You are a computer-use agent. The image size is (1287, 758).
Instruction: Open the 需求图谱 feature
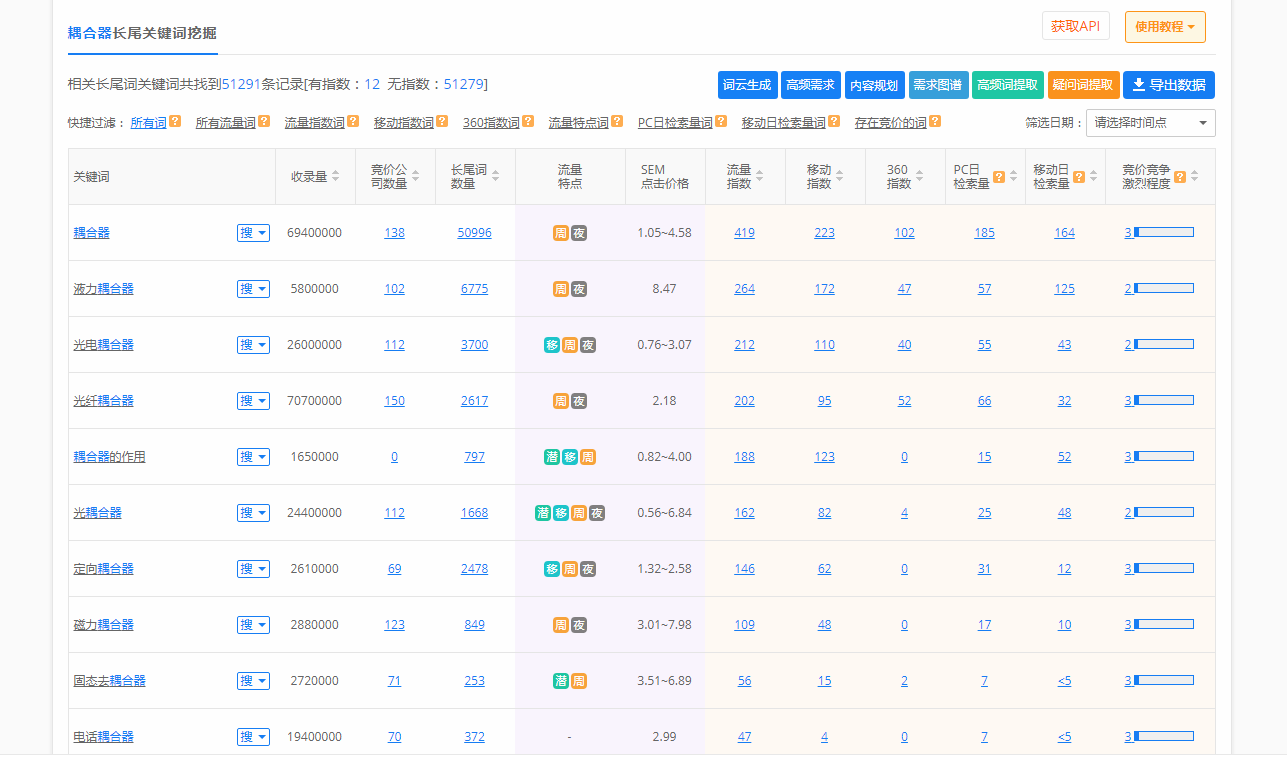(938, 85)
